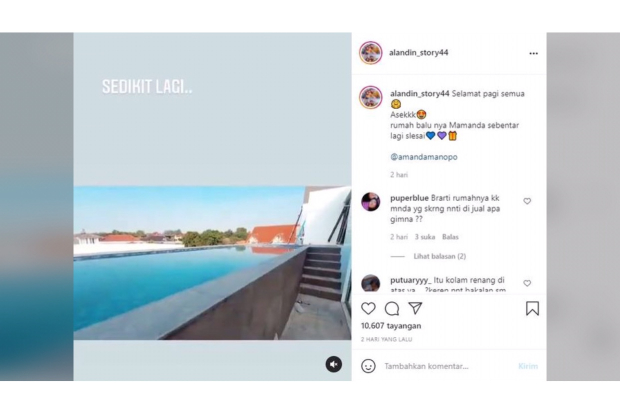Open alandin_story44 profile from header username
This screenshot has width=620, height=413.
419,53
